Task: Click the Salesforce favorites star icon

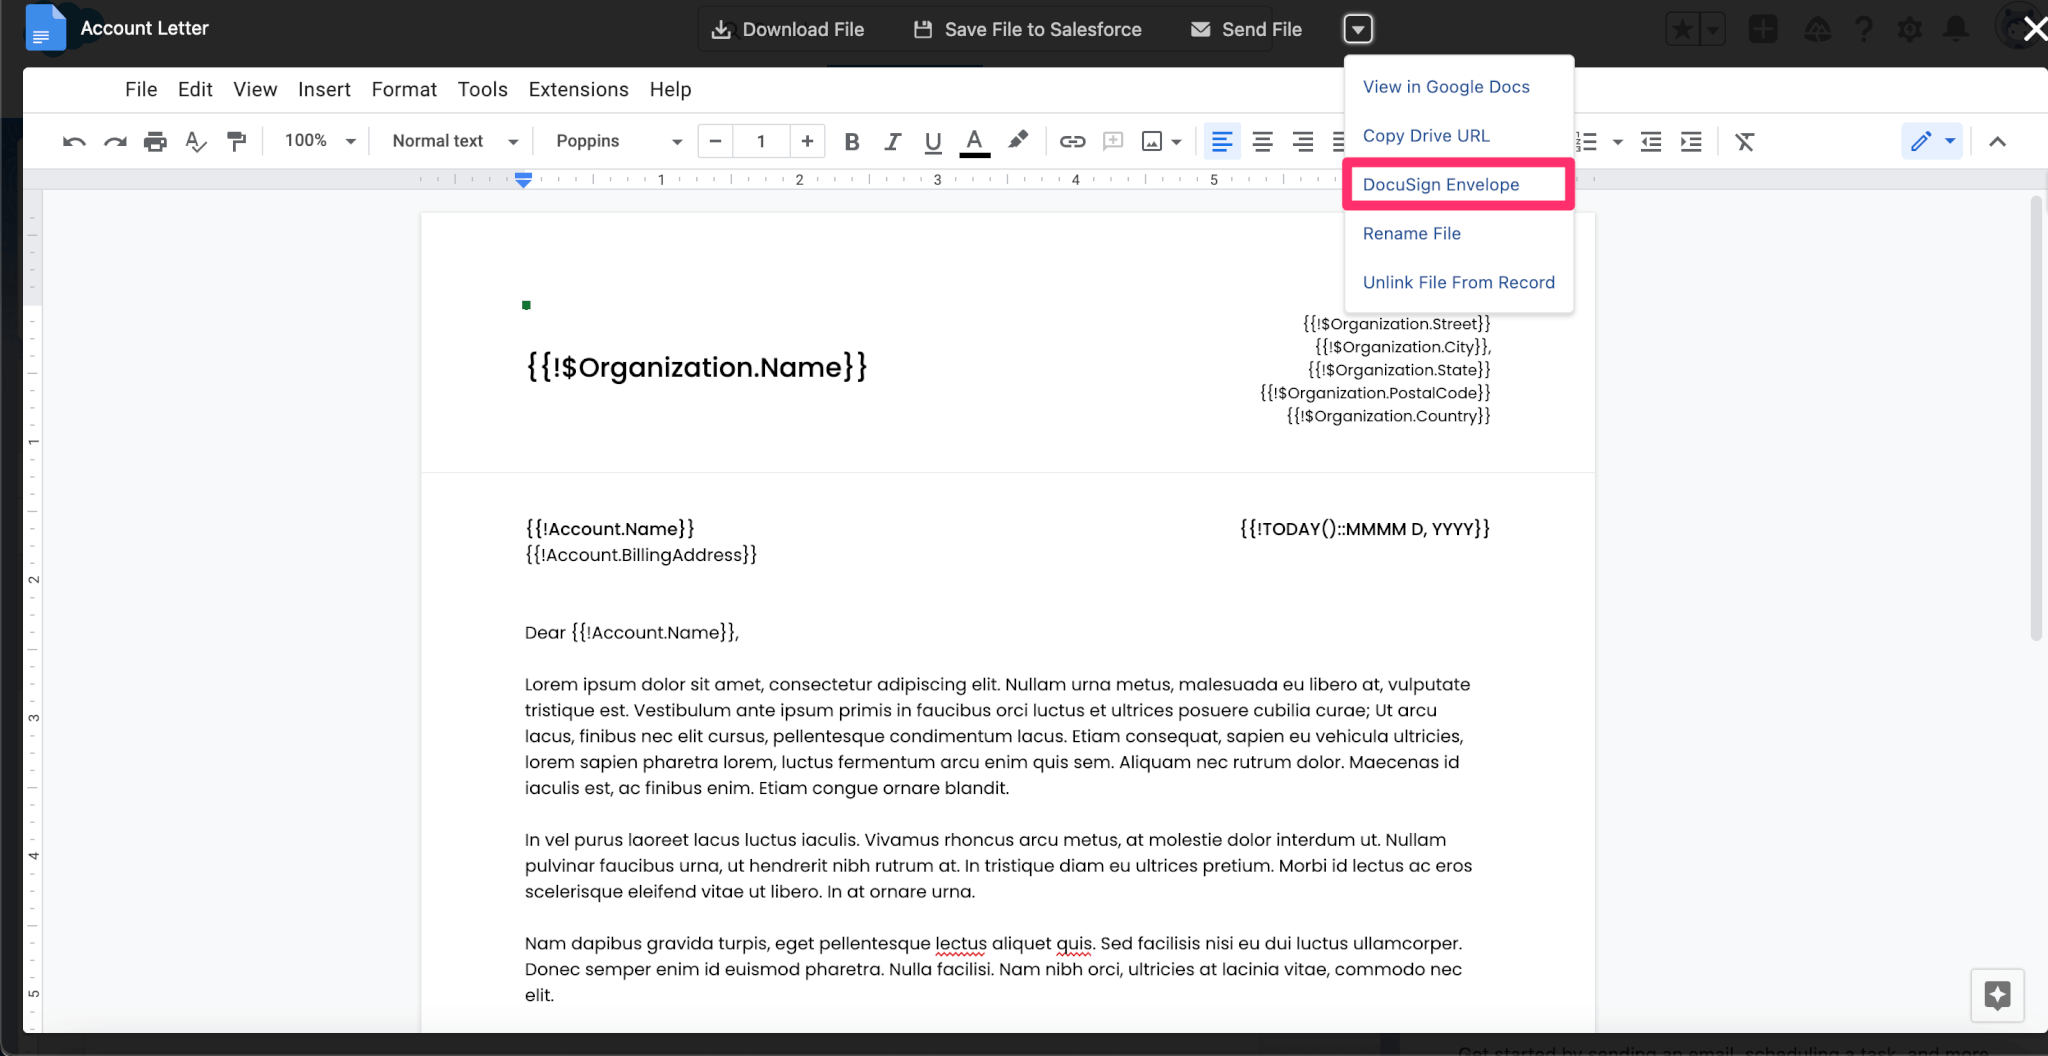Action: (x=1683, y=29)
